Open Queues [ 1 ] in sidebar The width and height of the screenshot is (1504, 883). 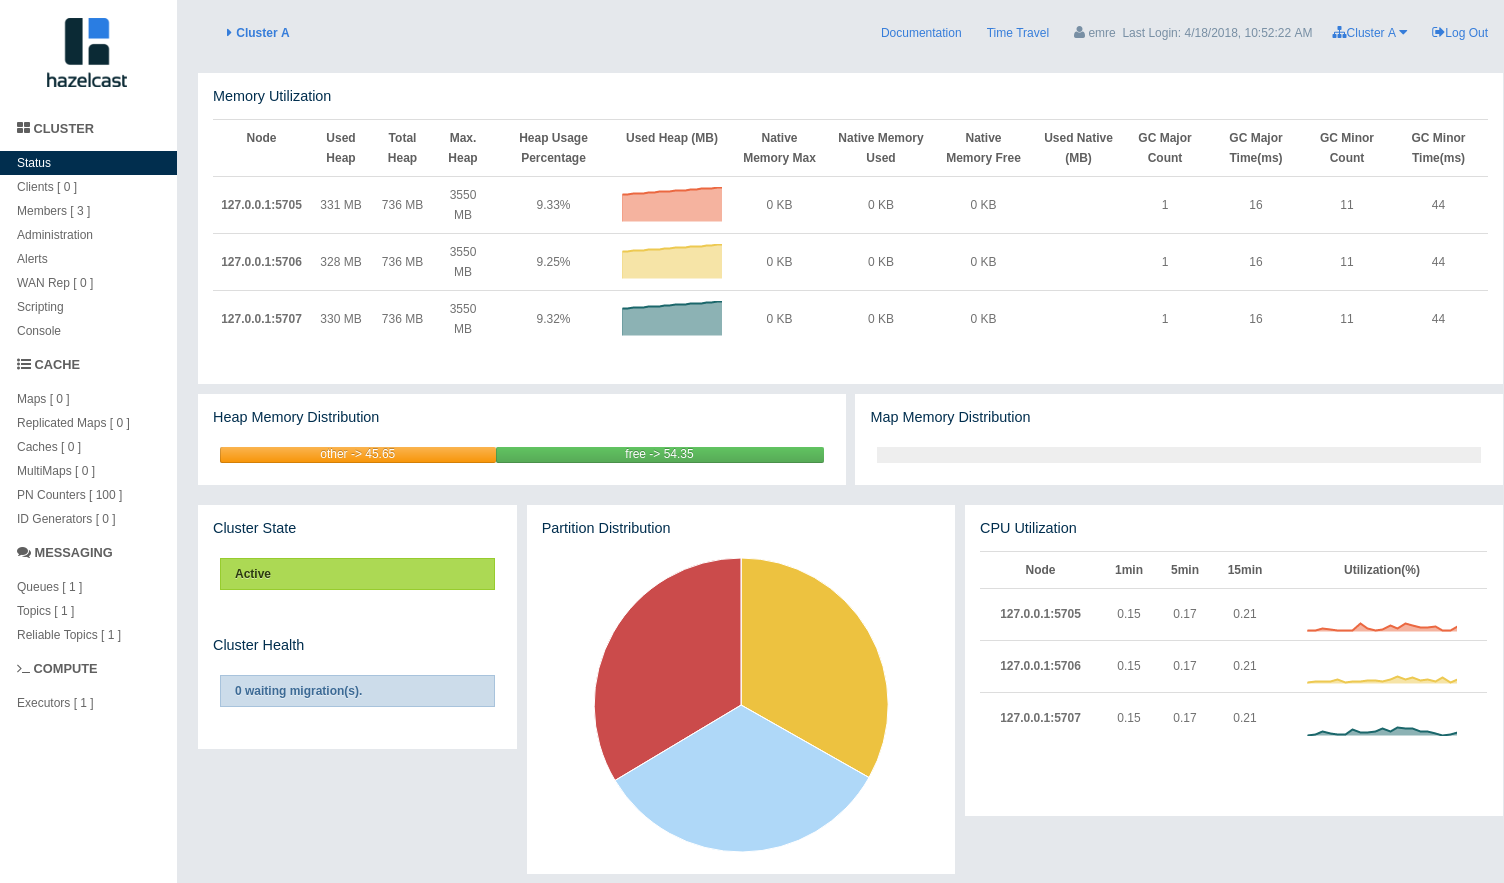(x=50, y=587)
